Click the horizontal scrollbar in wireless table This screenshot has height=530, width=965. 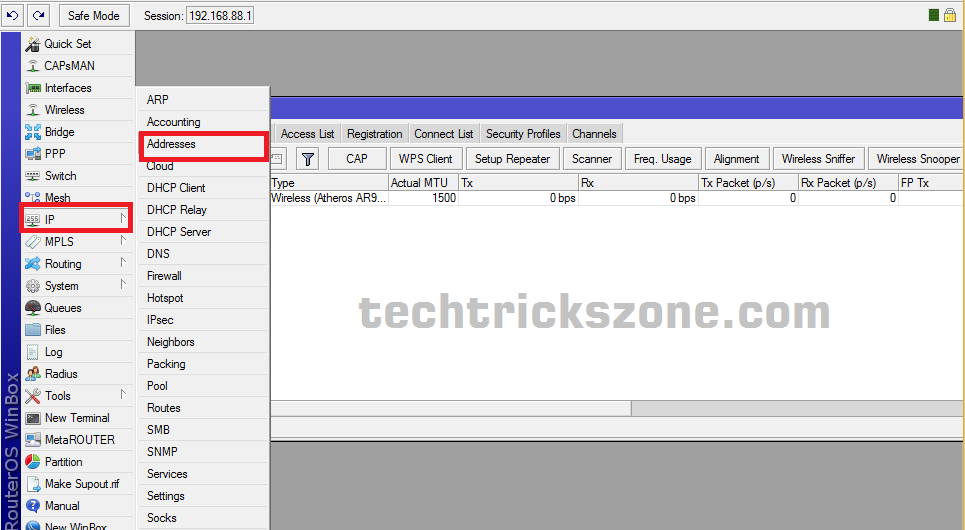click(x=617, y=408)
